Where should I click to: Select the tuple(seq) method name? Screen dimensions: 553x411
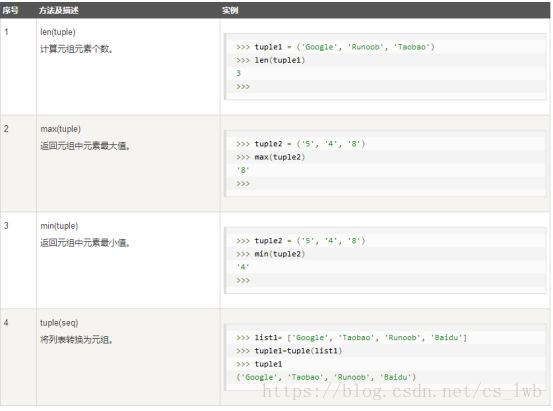[x=59, y=323]
